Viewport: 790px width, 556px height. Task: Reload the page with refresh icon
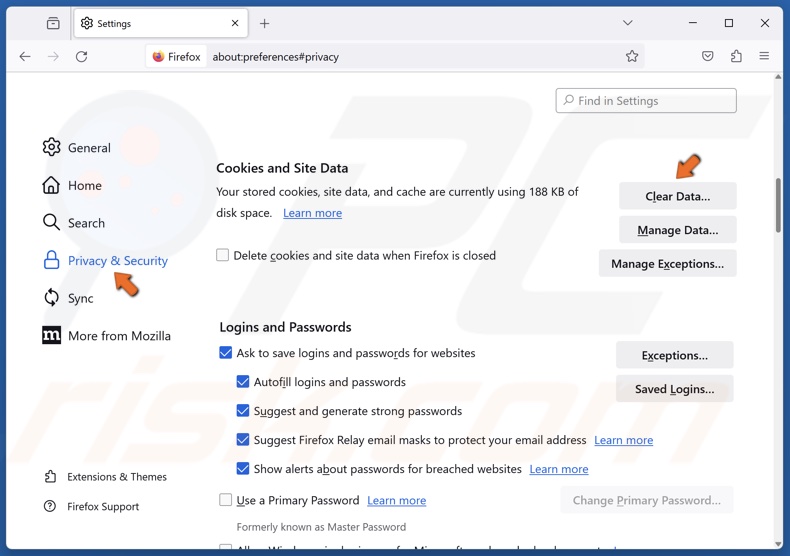pos(82,56)
